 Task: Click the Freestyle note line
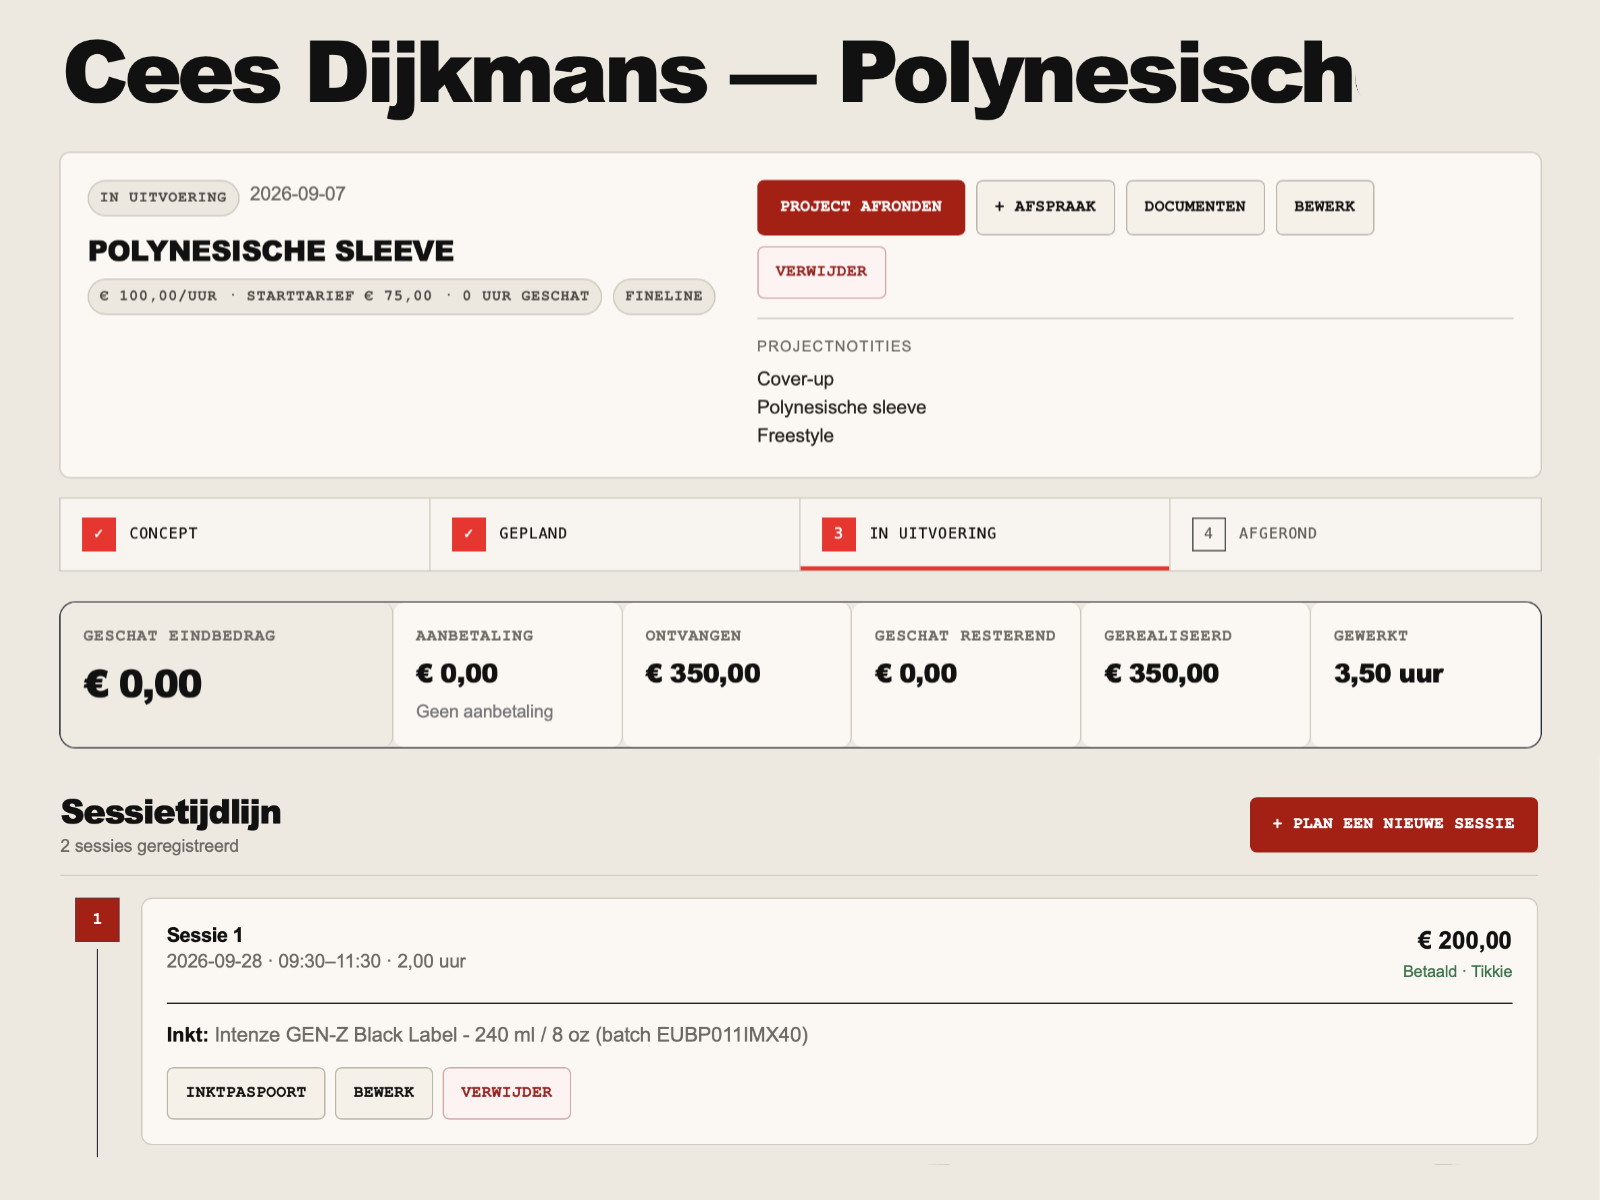(795, 436)
